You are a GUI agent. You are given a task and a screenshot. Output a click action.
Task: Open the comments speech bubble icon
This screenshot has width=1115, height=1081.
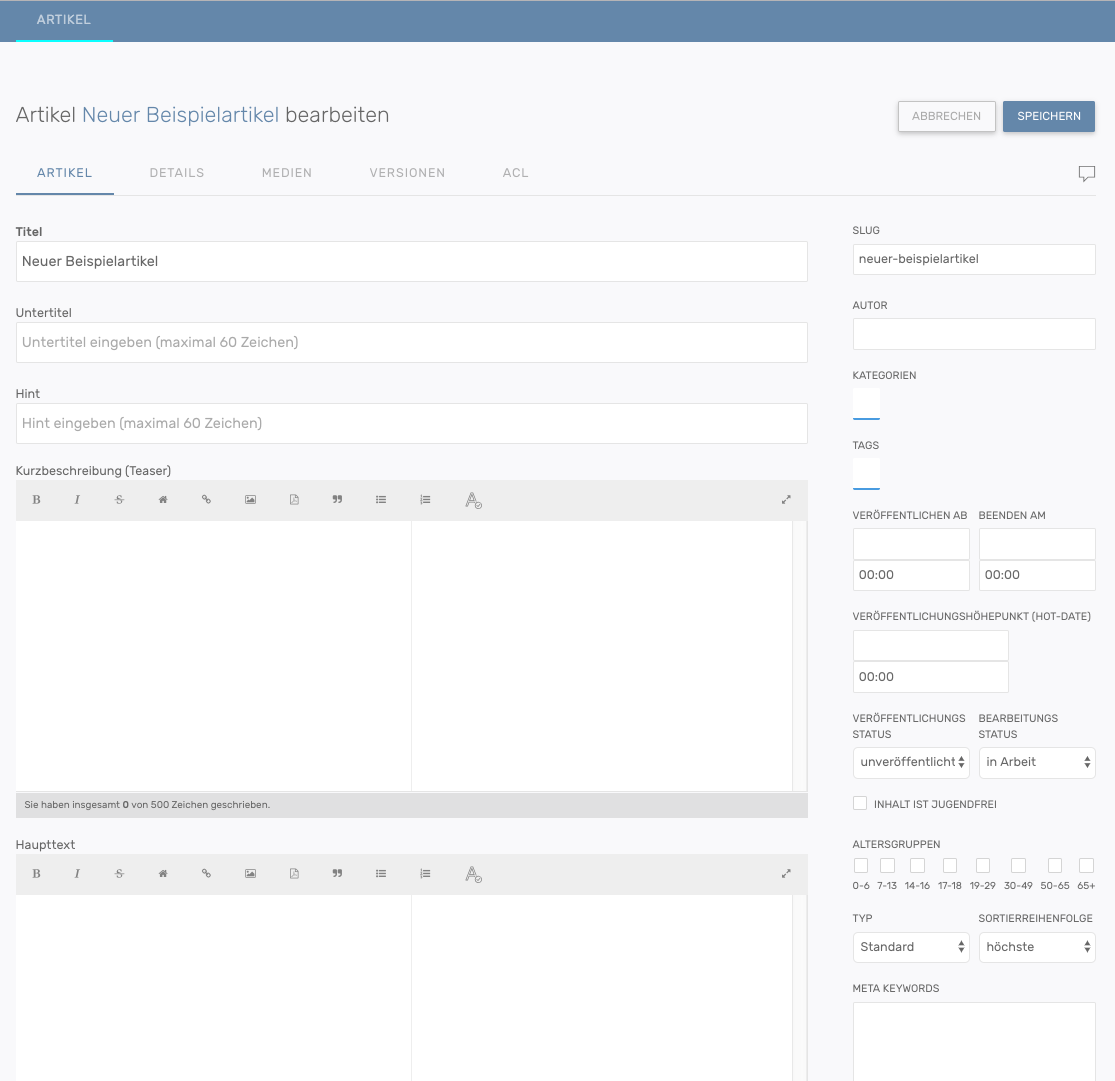pyautogui.click(x=1087, y=174)
